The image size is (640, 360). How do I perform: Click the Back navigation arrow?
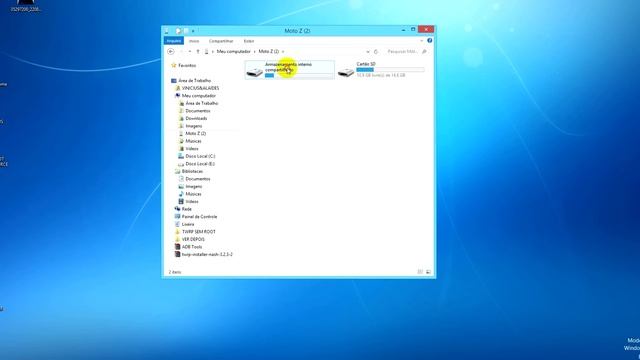pyautogui.click(x=171, y=51)
